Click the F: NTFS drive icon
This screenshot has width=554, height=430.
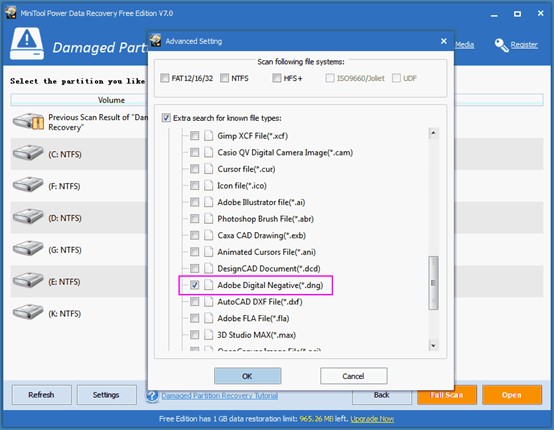click(28, 185)
